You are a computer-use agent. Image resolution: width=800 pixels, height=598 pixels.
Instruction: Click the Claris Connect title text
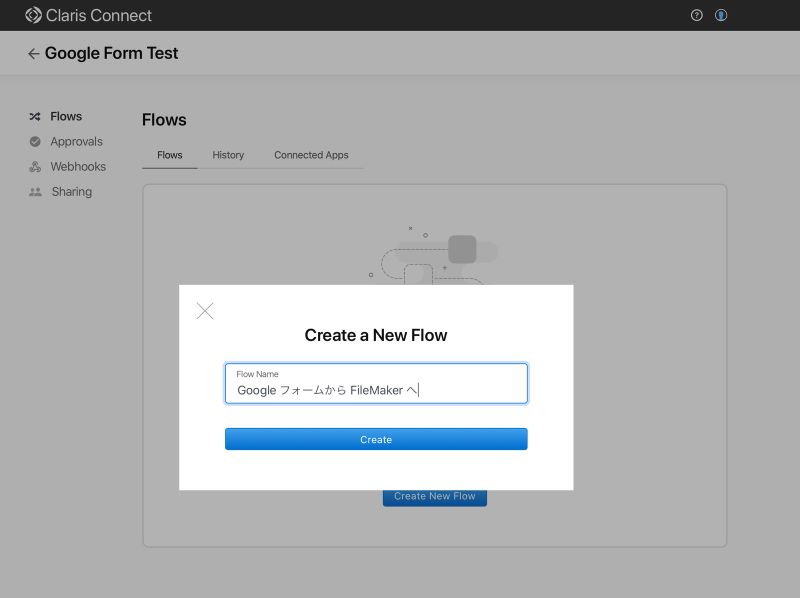99,15
